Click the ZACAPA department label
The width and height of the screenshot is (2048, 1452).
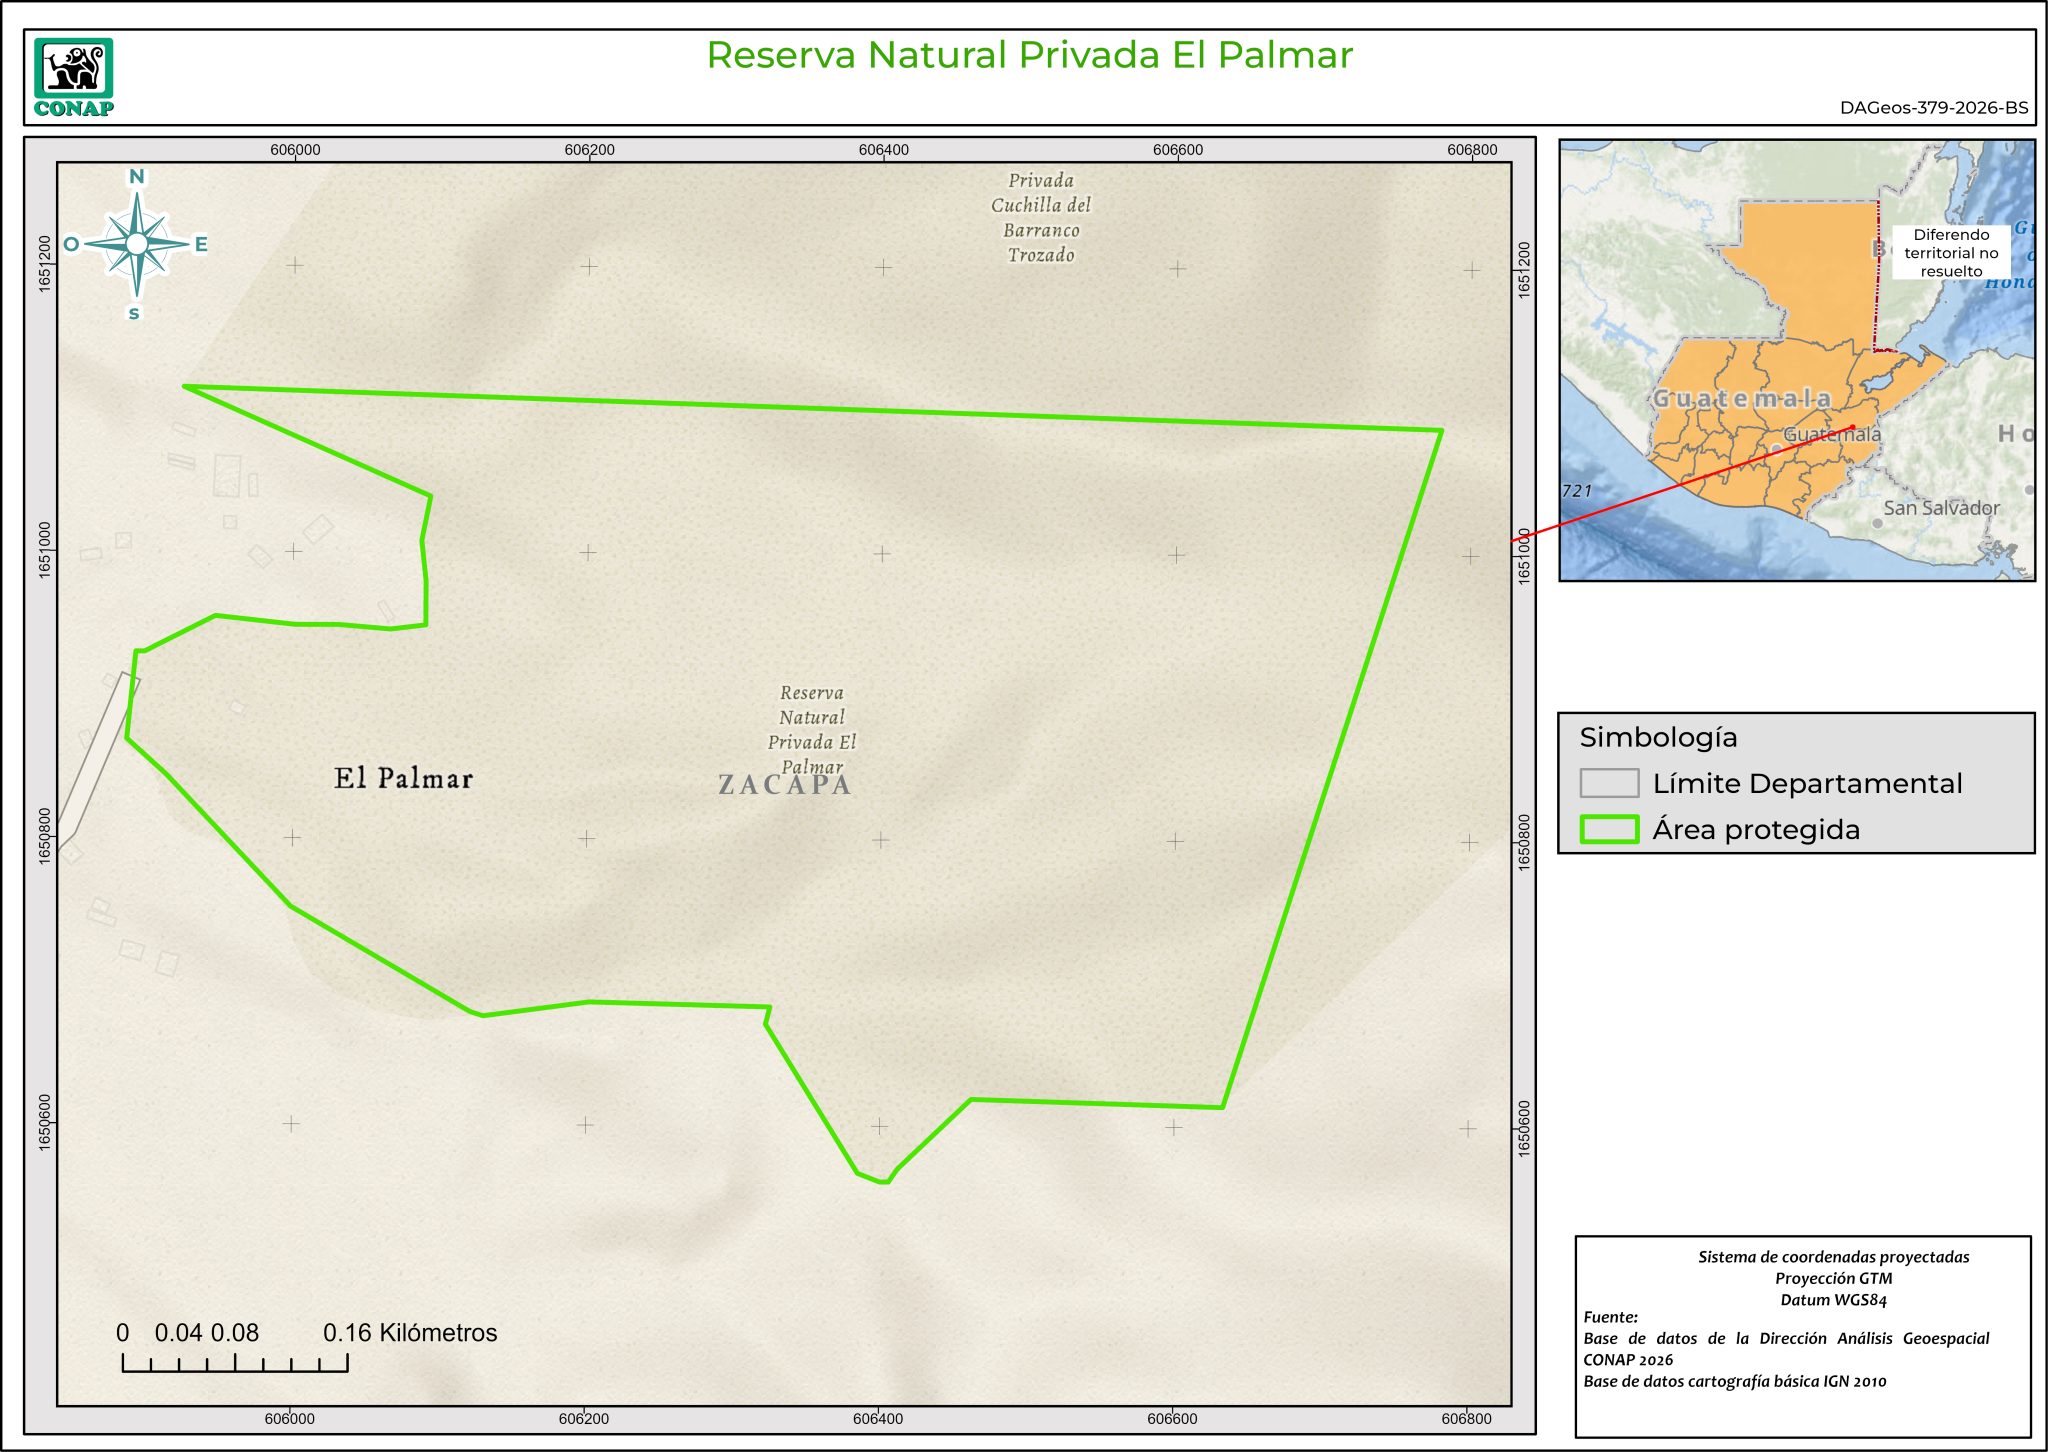[785, 786]
